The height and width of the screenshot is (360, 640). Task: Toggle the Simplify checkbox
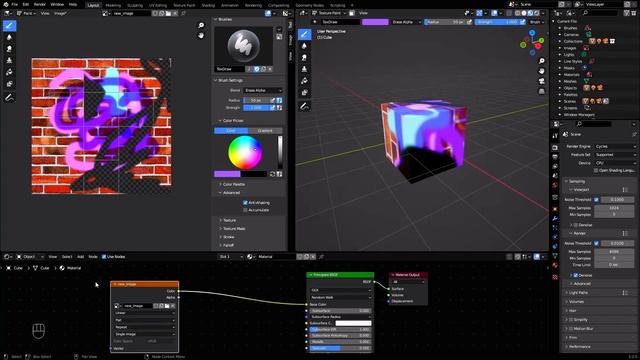point(571,320)
